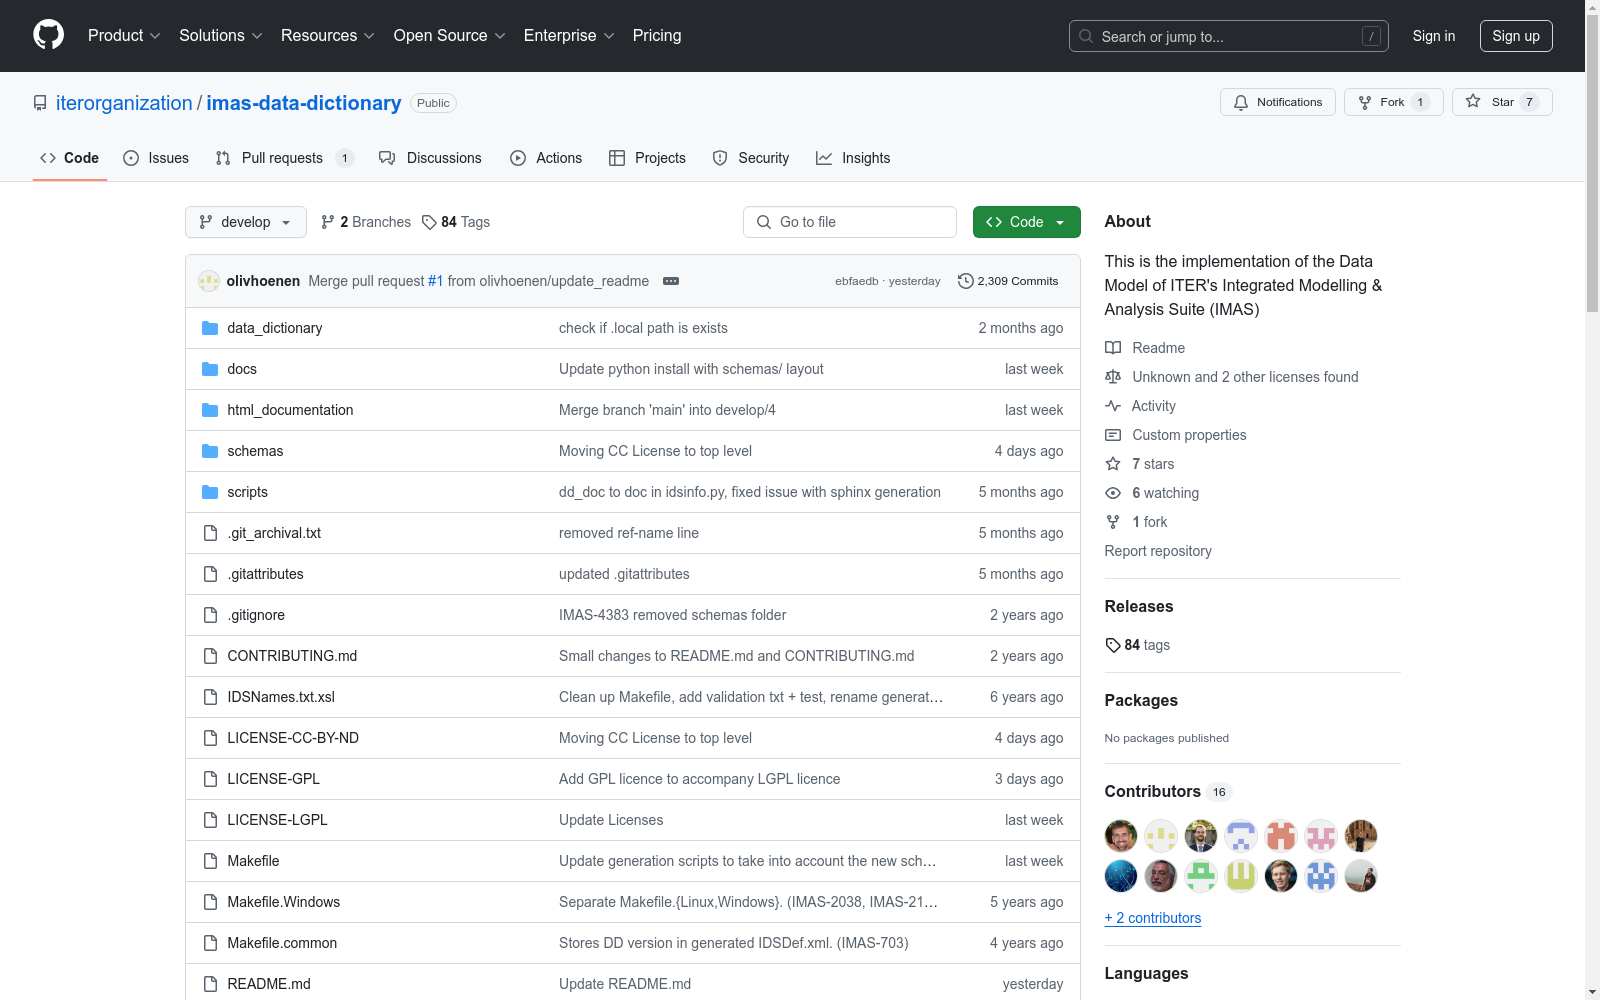Switch to the Projects tab
Image resolution: width=1600 pixels, height=1000 pixels.
point(647,158)
